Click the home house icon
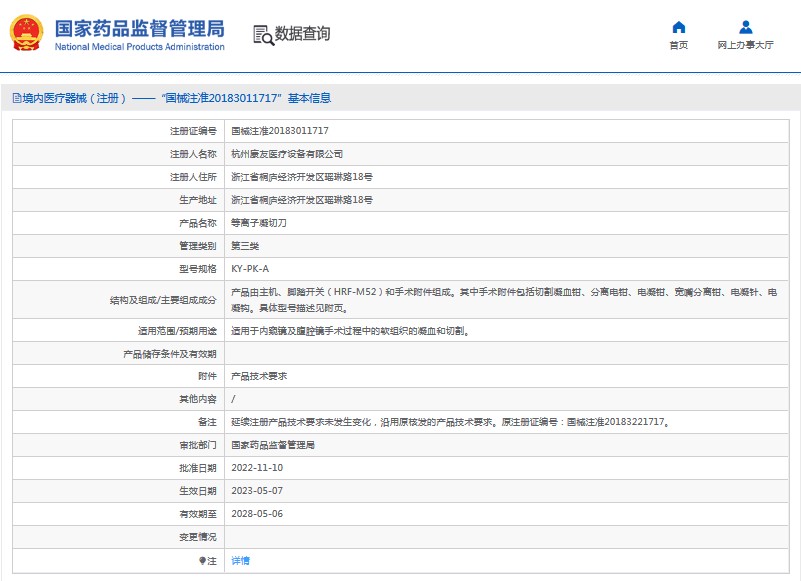The image size is (801, 581). tap(678, 27)
